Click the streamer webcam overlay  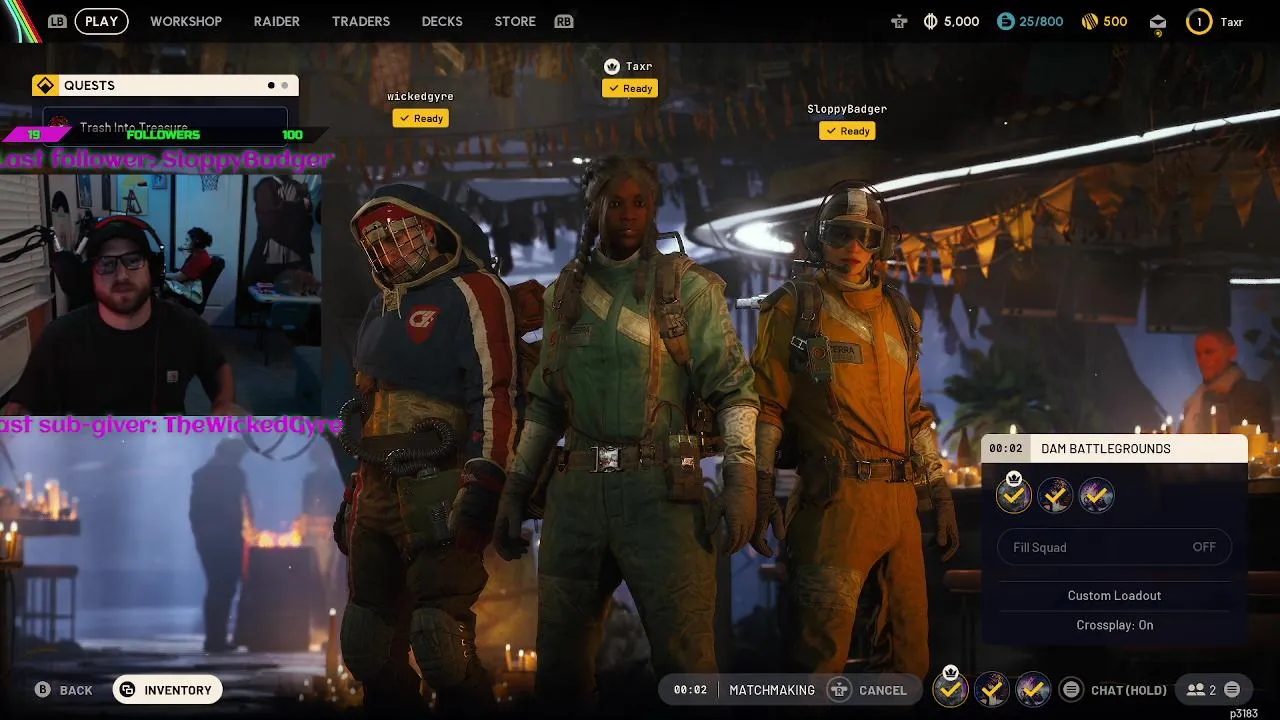coord(160,293)
